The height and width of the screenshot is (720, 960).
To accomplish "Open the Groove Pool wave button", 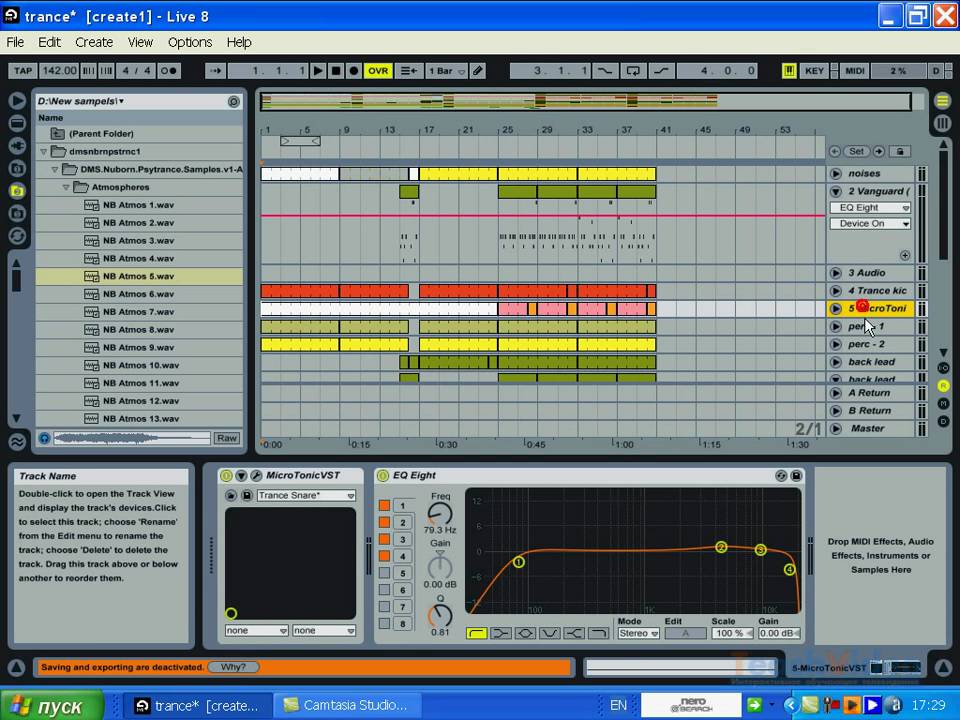I will tap(17, 441).
